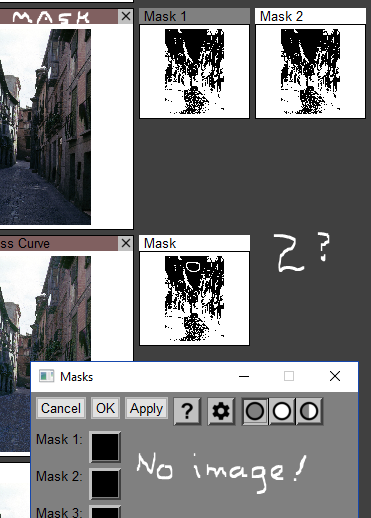Screen dimensions: 371x518
Task: Close the MASK image panel
Action: click(x=126, y=16)
